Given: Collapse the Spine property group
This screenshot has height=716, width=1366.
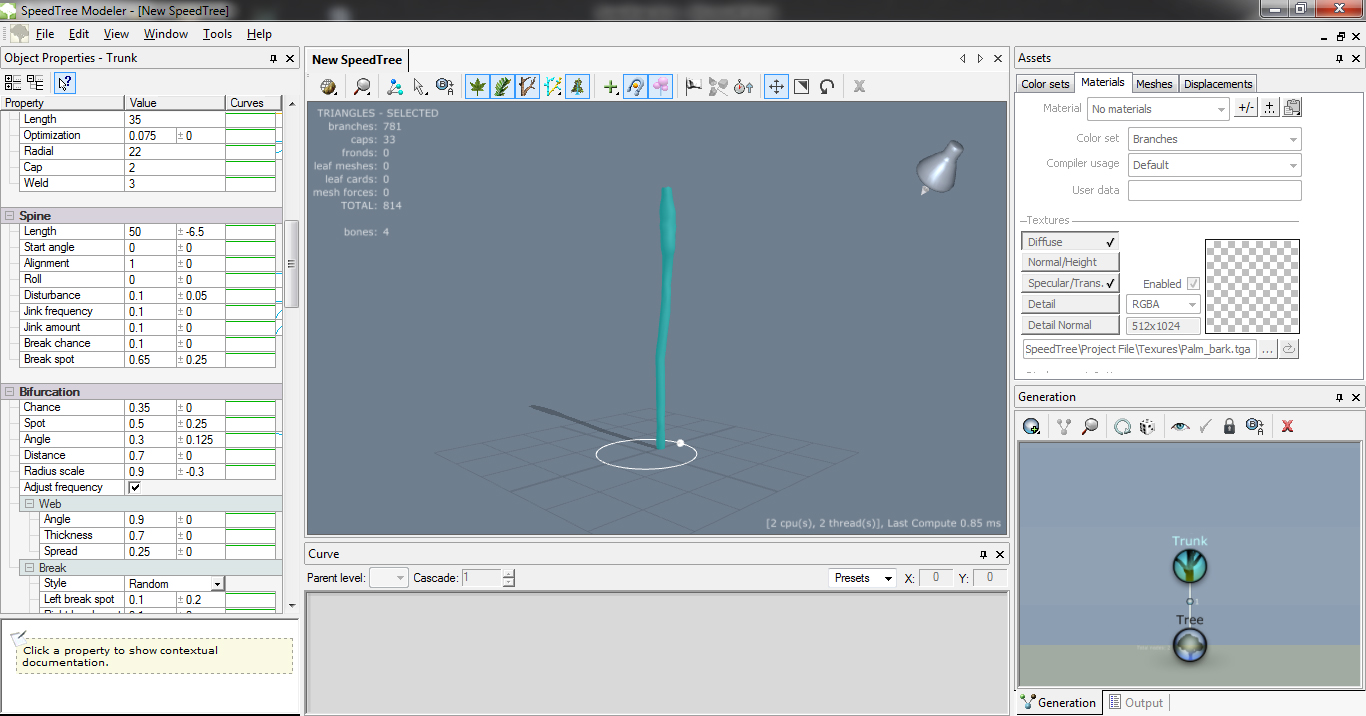Looking at the screenshot, I should [x=10, y=216].
